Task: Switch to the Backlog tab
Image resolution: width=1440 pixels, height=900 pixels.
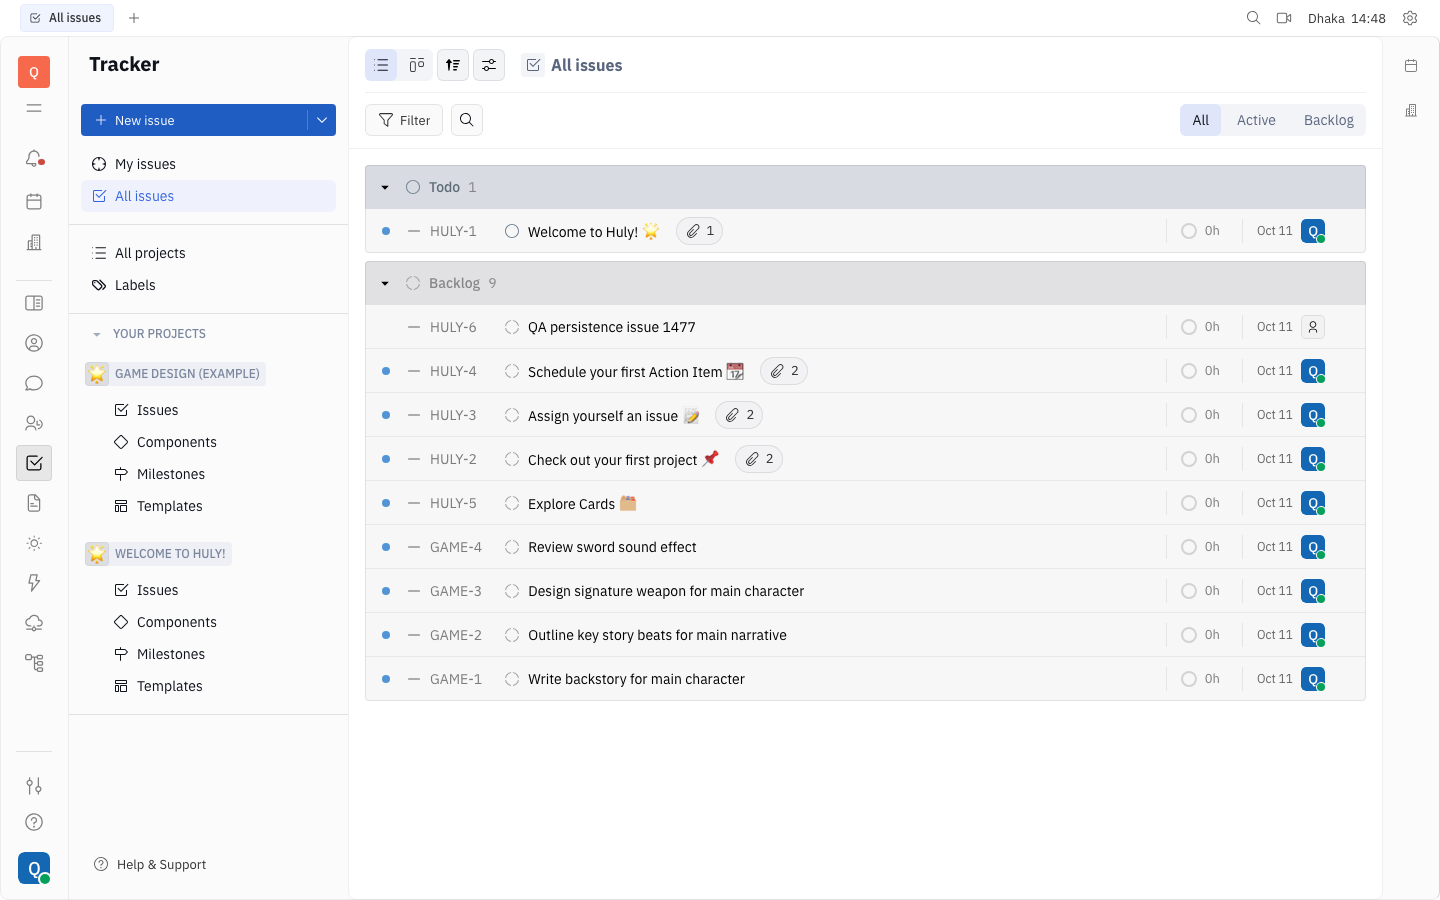Action: point(1328,120)
